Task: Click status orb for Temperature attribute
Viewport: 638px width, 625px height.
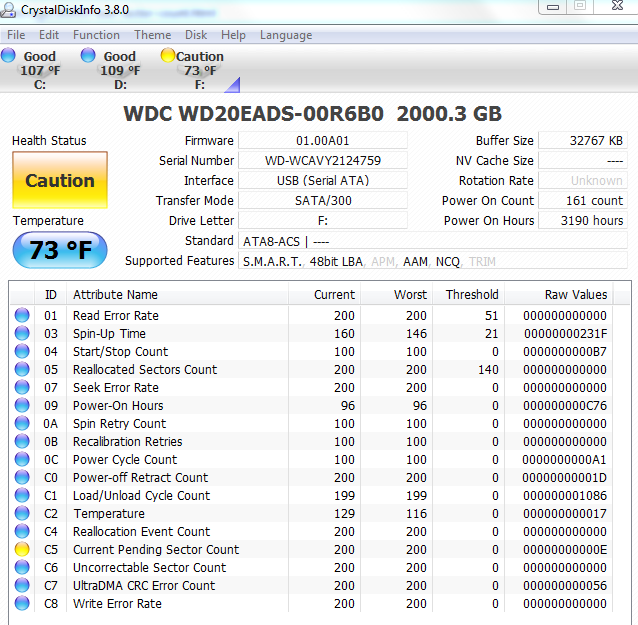Action: click(x=22, y=513)
